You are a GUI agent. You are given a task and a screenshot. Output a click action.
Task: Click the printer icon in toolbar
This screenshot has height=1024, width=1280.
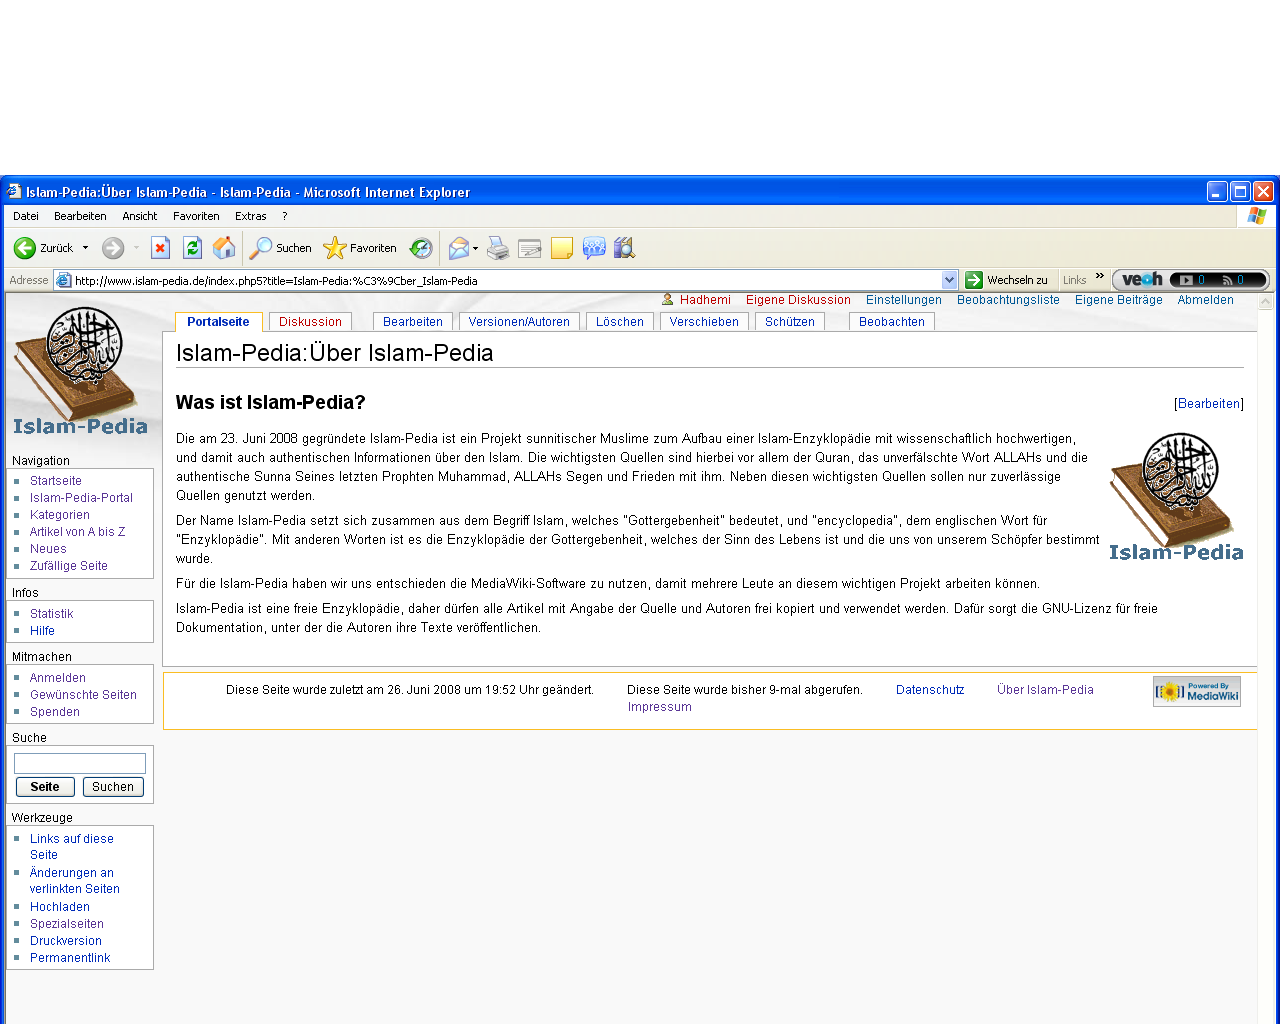point(498,248)
